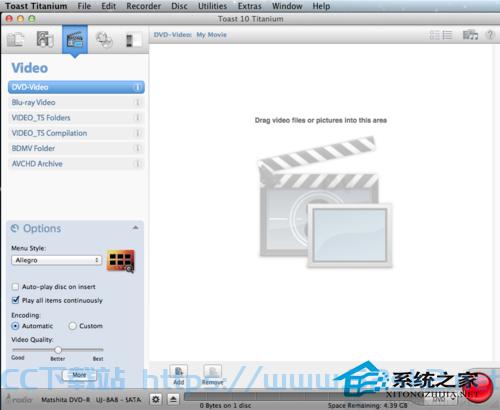Open recorder settings gear icon
The image size is (500, 410).
pyautogui.click(x=156, y=399)
